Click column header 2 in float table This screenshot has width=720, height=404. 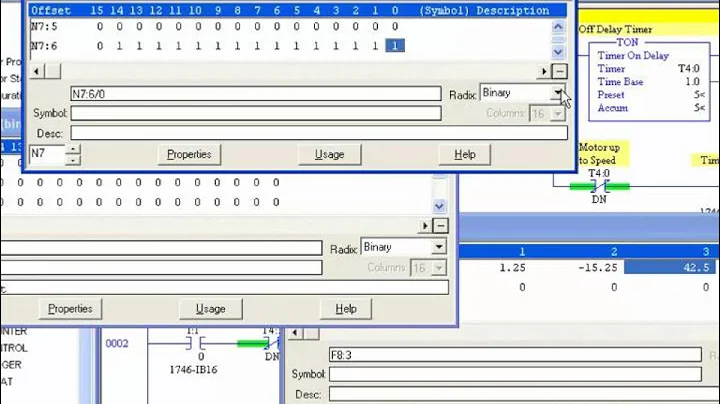[614, 251]
